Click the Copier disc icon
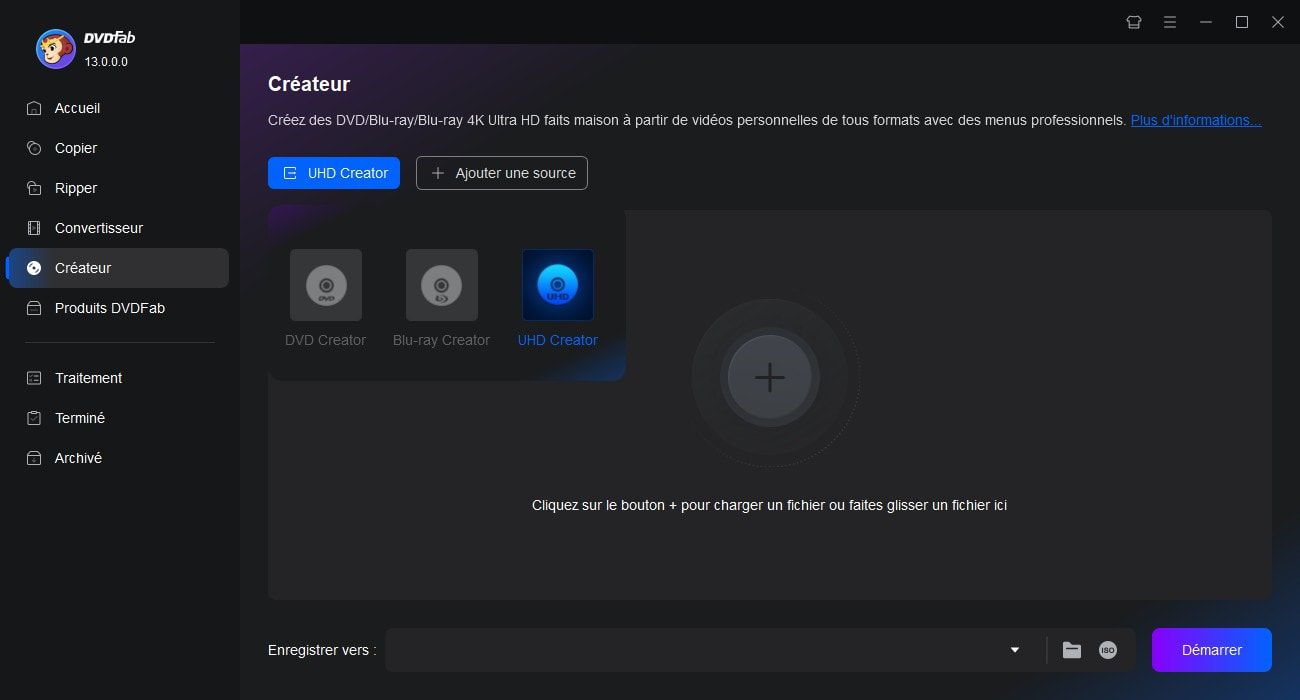 tap(34, 148)
